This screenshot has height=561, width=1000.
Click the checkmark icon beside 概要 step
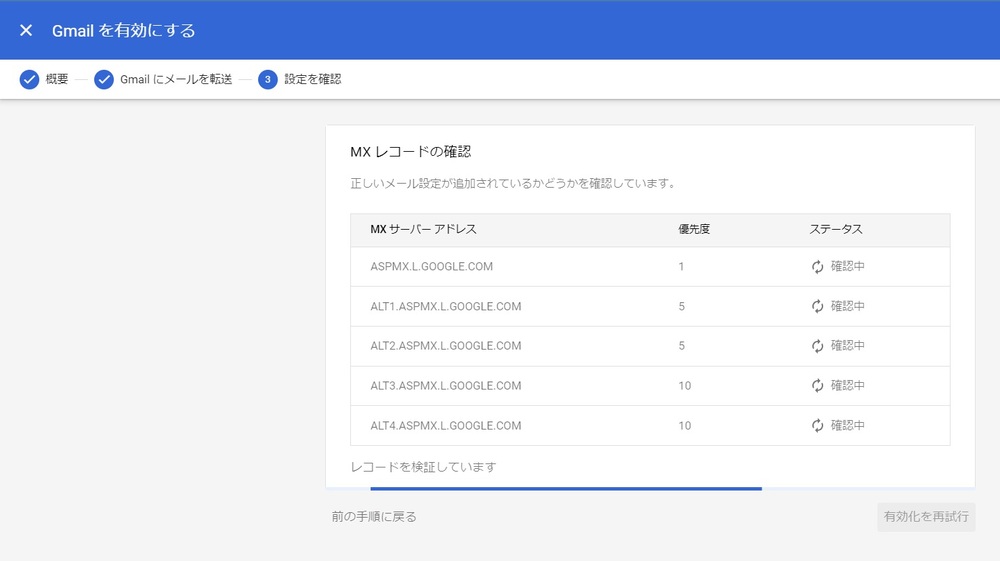[29, 79]
